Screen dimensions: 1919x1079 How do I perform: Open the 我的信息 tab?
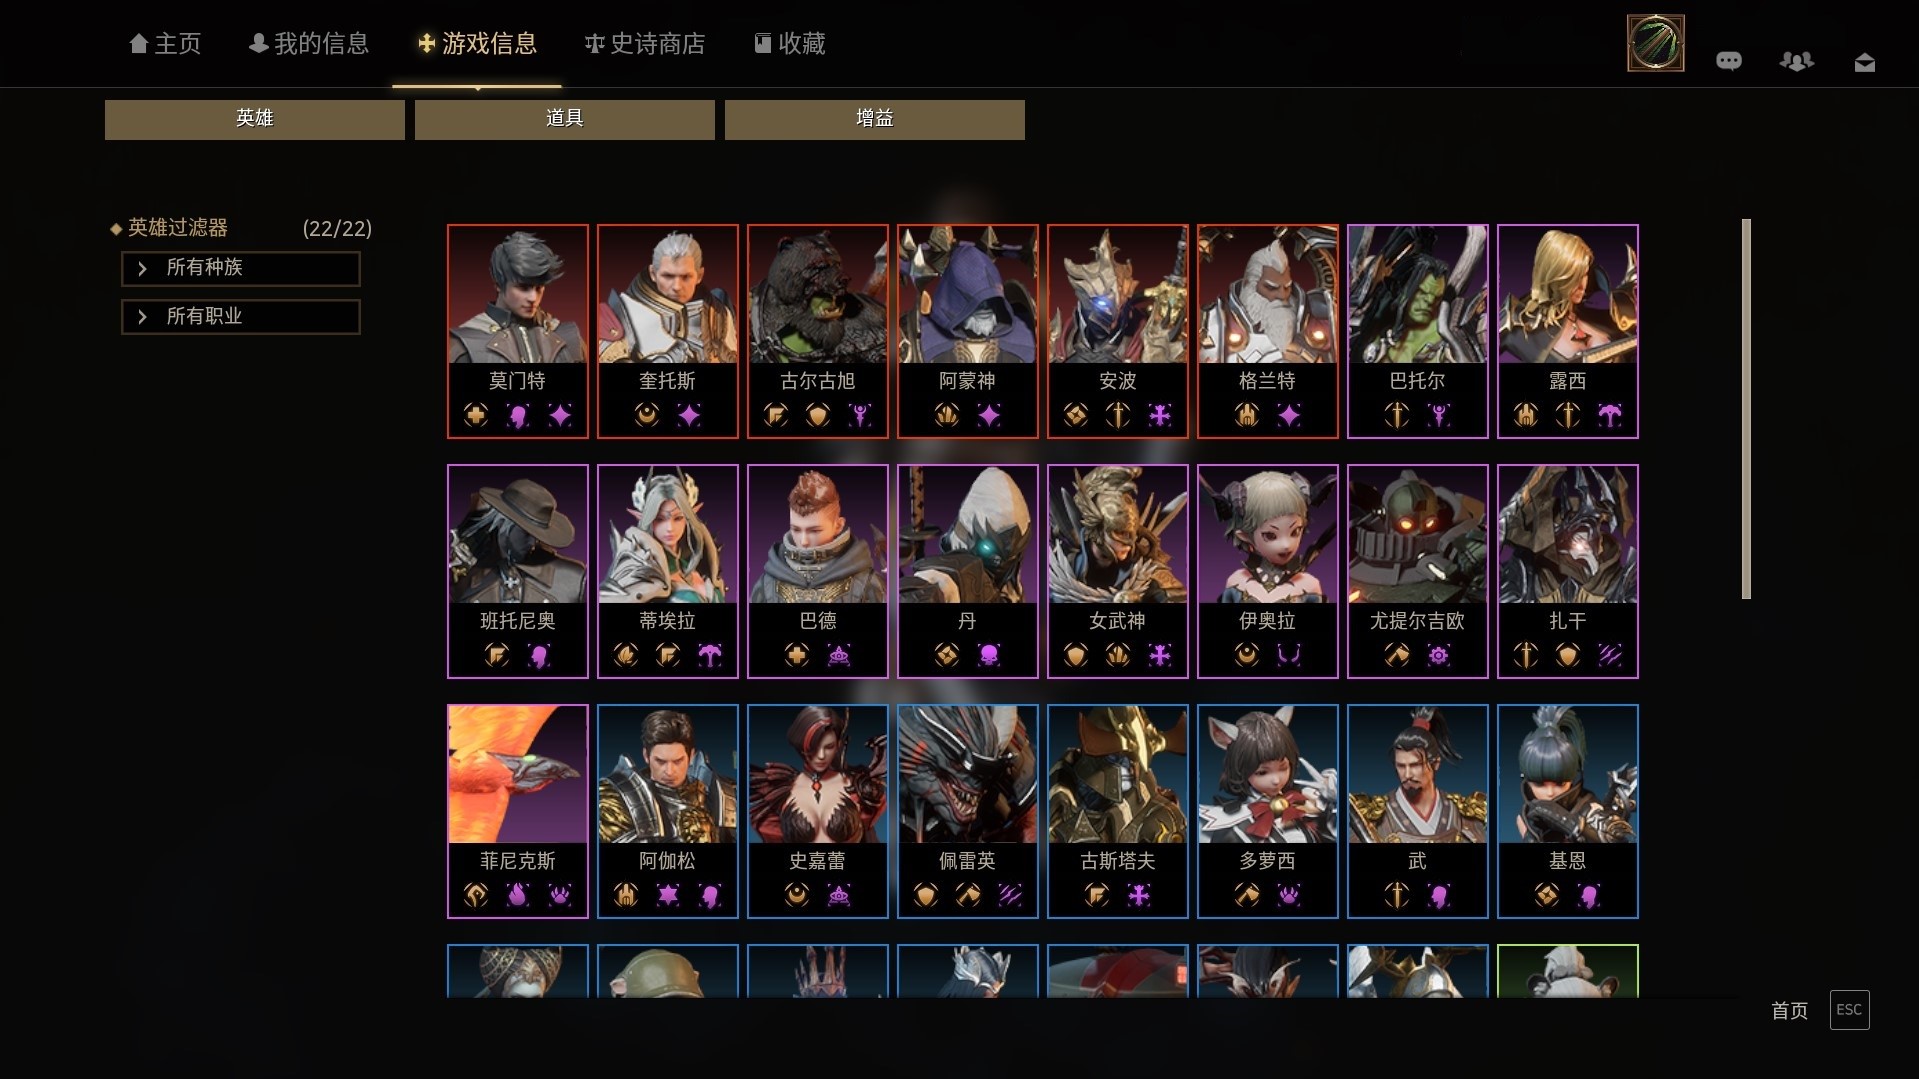pyautogui.click(x=309, y=44)
